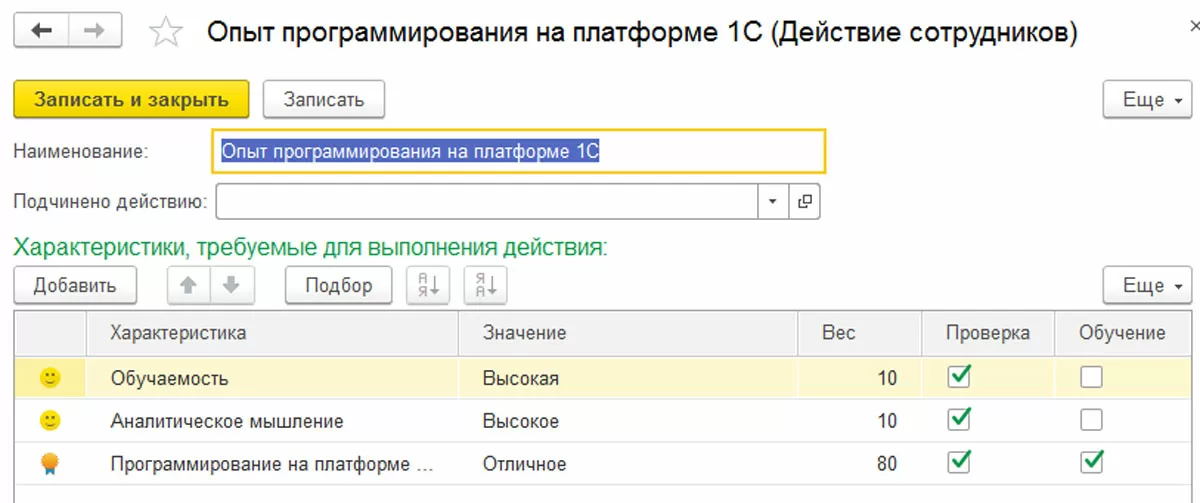Uncheck Проверка for the Обучаемость row

click(960, 376)
